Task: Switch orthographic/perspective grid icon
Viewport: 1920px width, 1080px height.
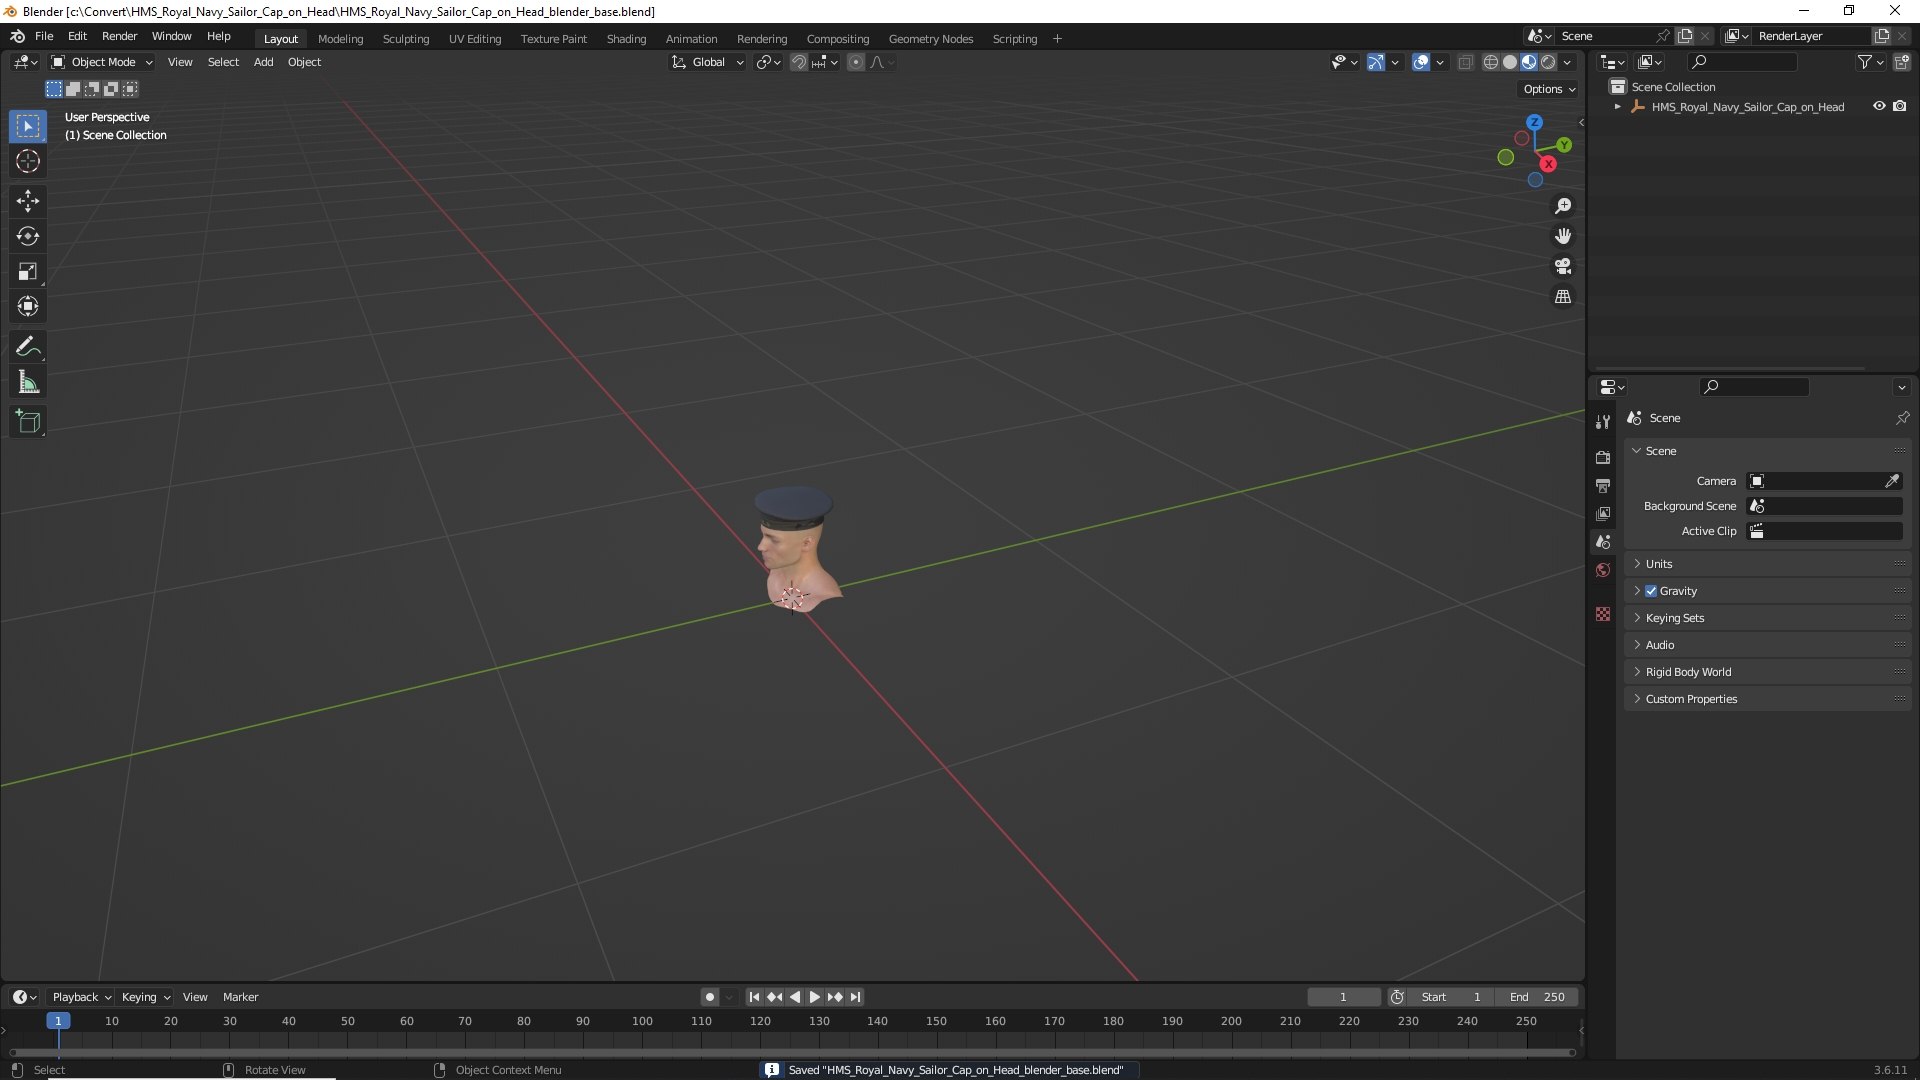Action: coord(1562,297)
